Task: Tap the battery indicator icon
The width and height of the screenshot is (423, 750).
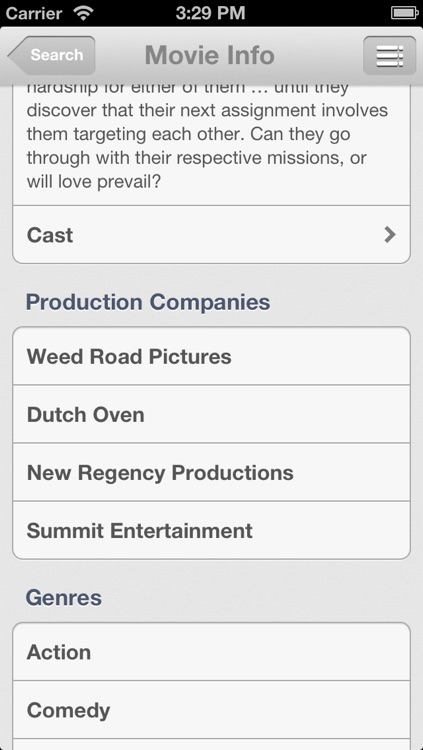Action: (x=404, y=13)
